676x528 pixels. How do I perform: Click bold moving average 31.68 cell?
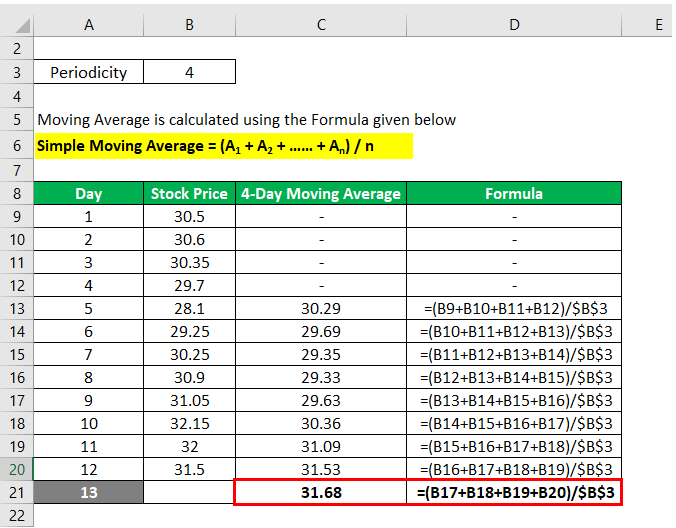tap(321, 492)
